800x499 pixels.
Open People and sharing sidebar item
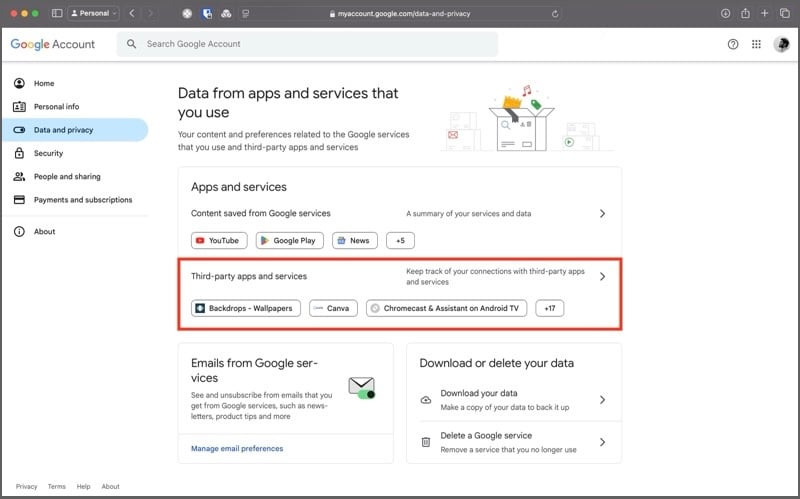(x=75, y=177)
